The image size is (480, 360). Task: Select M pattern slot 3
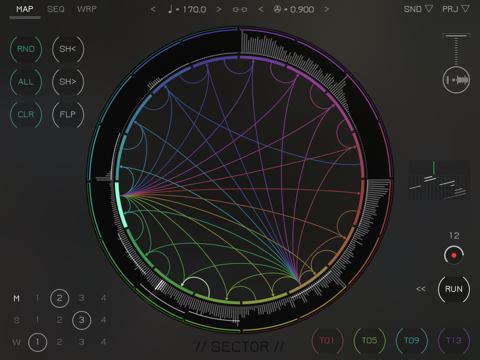[x=81, y=298]
